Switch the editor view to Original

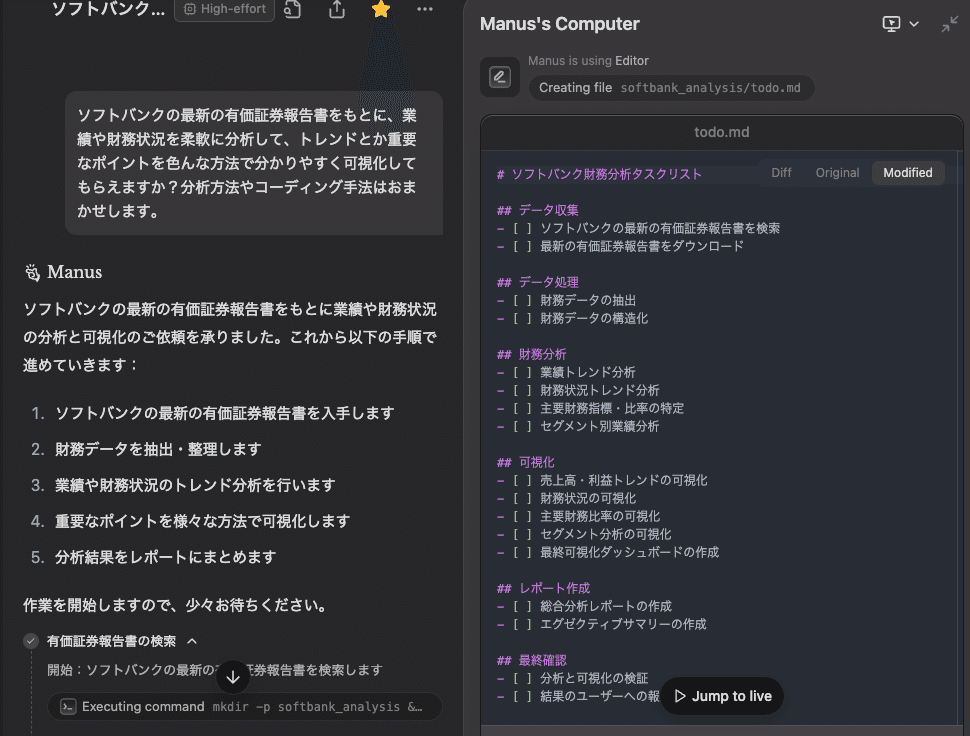[837, 173]
